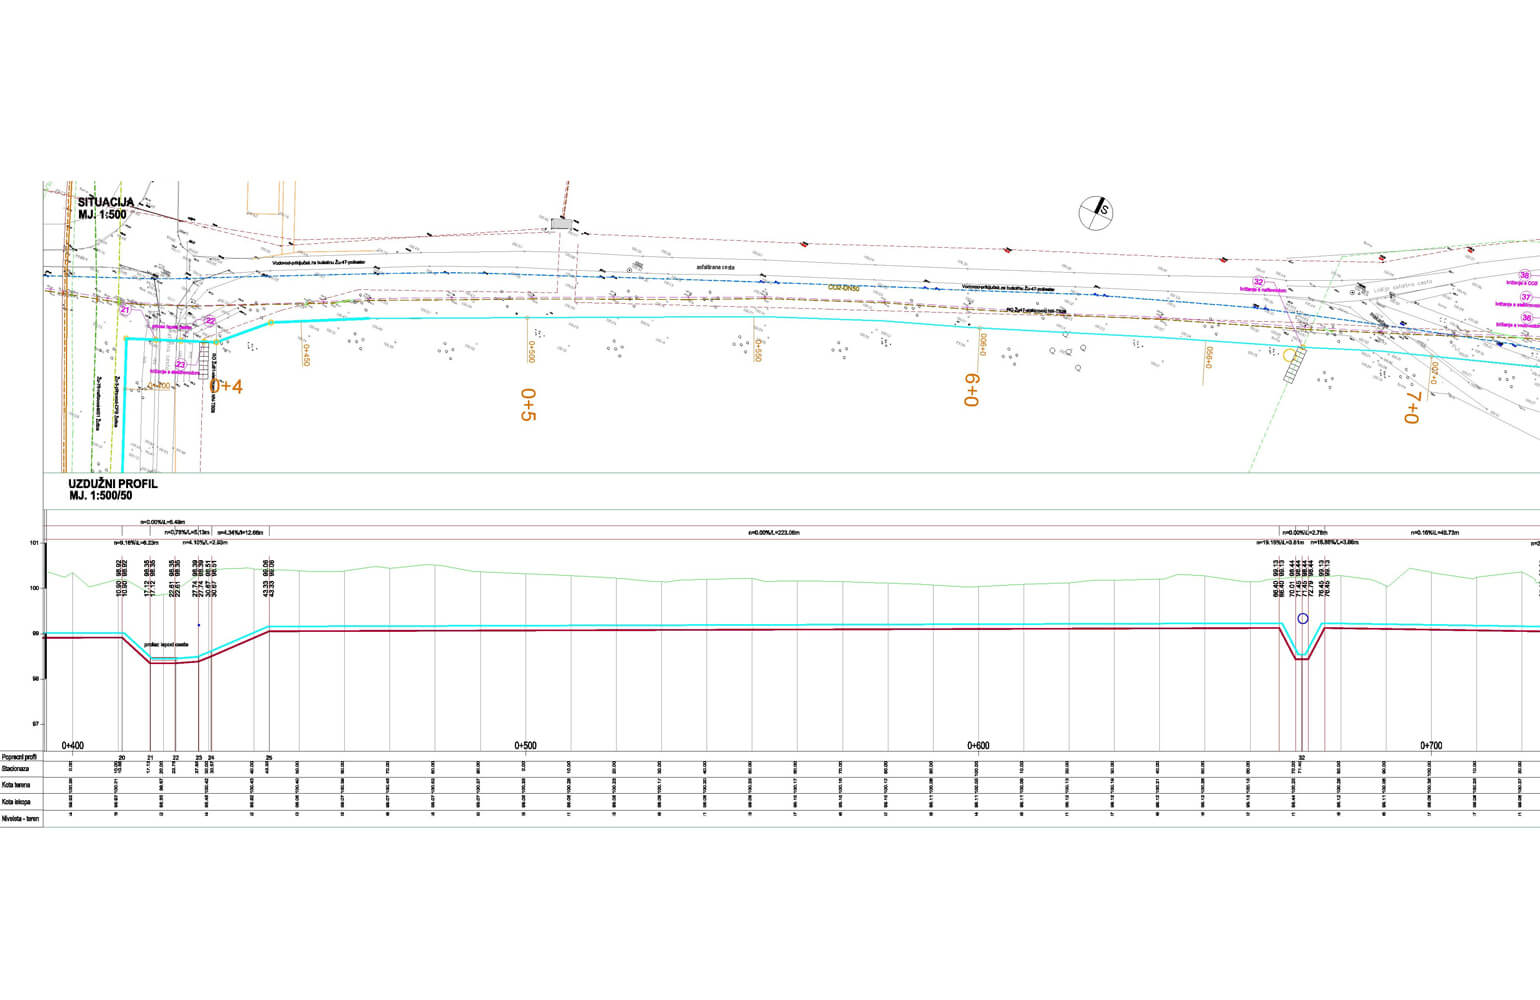Click the large orange 6+0 station label
1540x1000 pixels.
[970, 390]
